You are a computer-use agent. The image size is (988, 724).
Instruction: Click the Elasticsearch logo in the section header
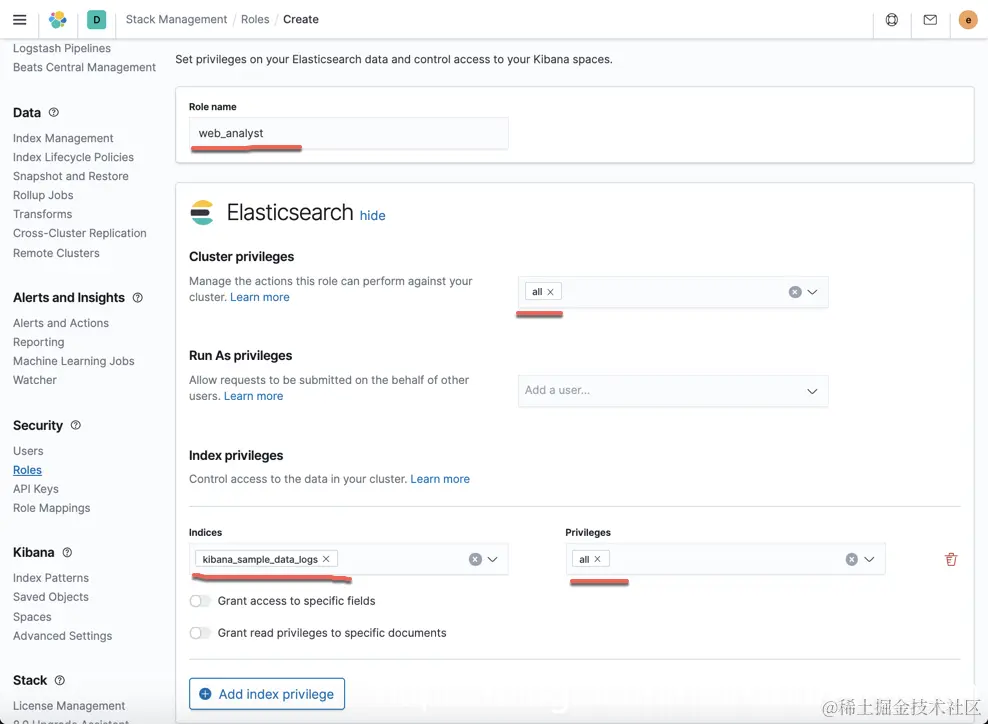click(x=202, y=212)
